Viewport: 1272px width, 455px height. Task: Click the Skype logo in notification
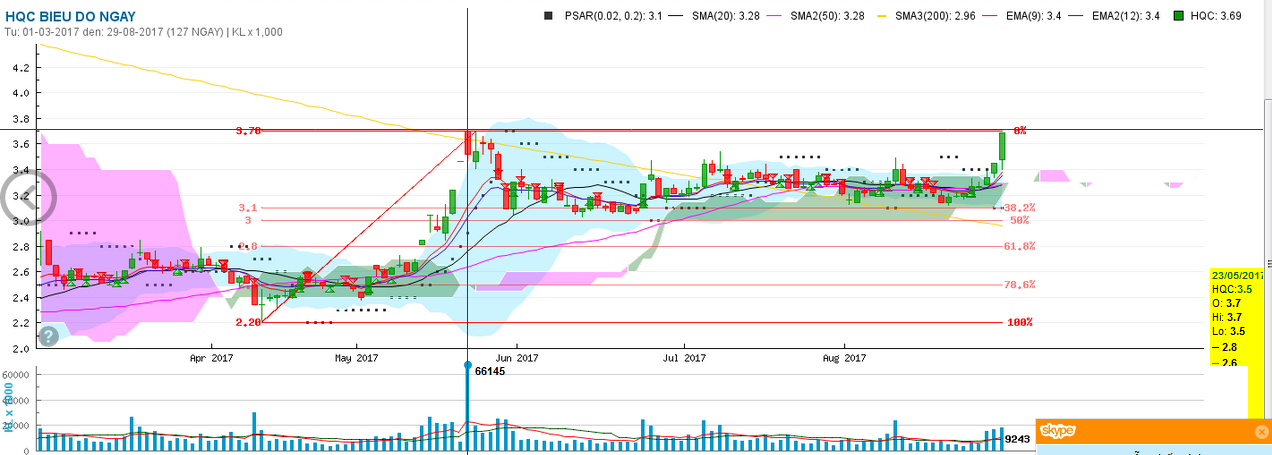coord(1058,431)
